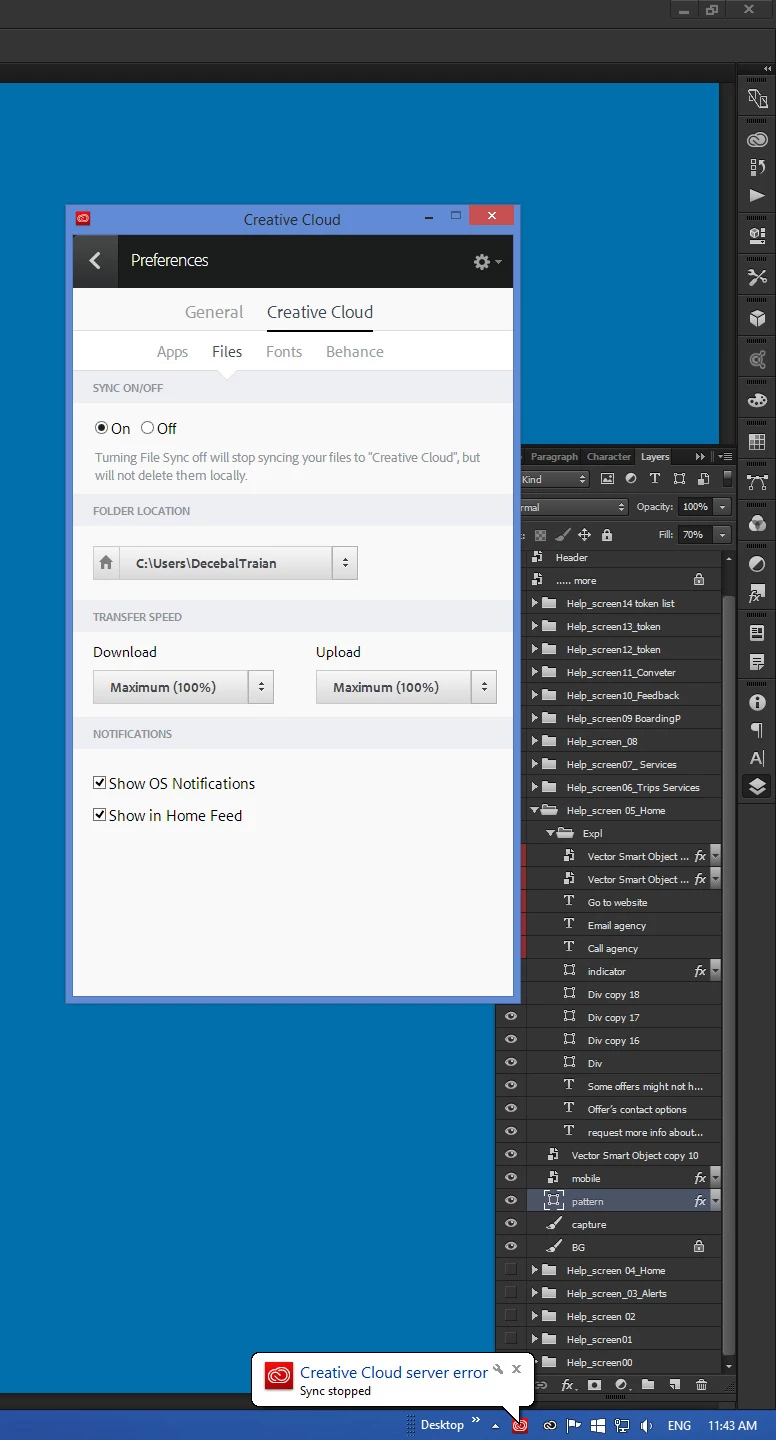Viewport: 776px width, 1440px height.
Task: Switch to the General preferences tab
Action: coord(214,312)
